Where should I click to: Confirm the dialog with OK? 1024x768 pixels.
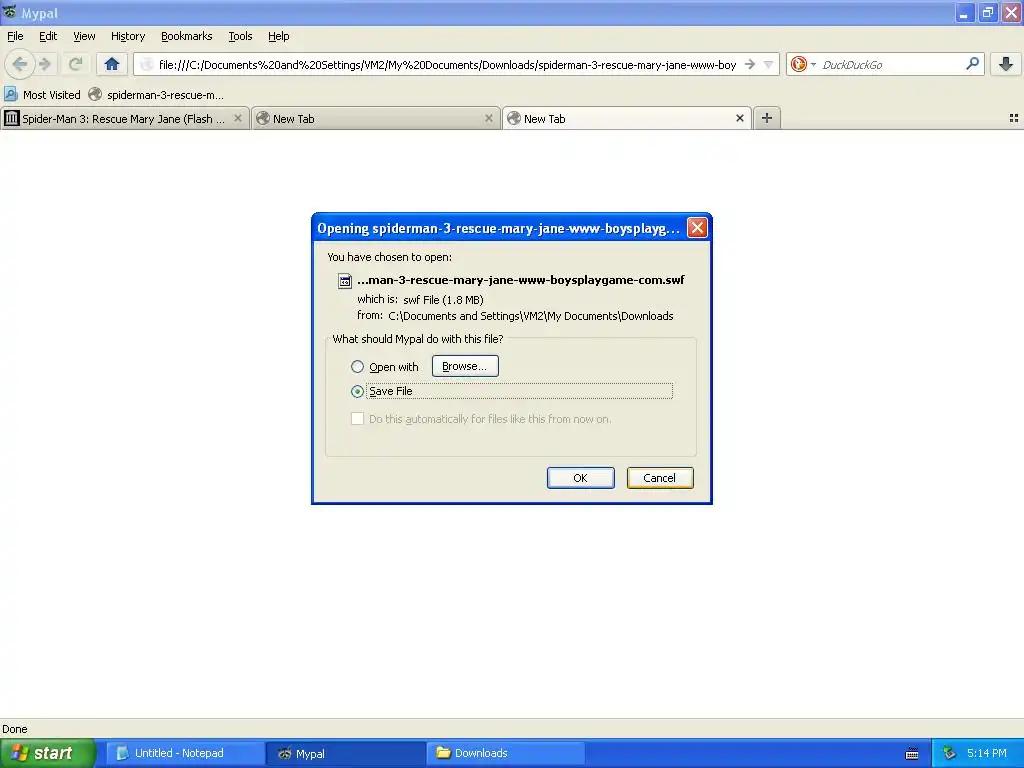pyautogui.click(x=580, y=477)
